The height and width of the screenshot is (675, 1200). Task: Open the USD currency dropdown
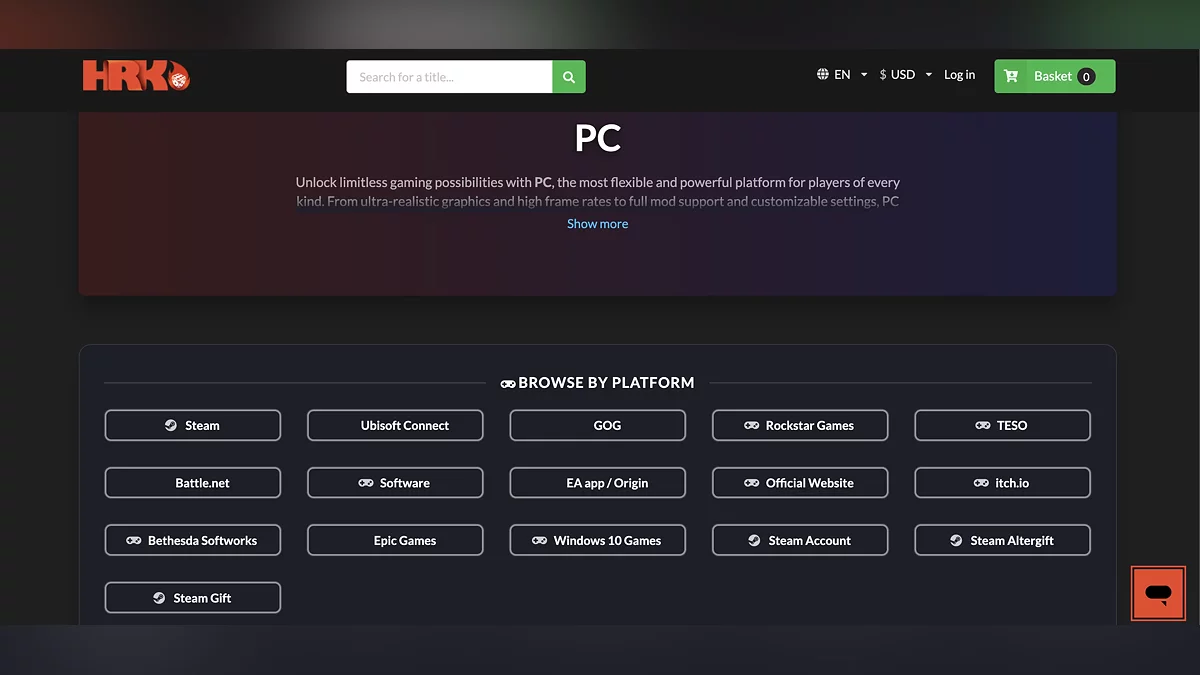click(905, 75)
